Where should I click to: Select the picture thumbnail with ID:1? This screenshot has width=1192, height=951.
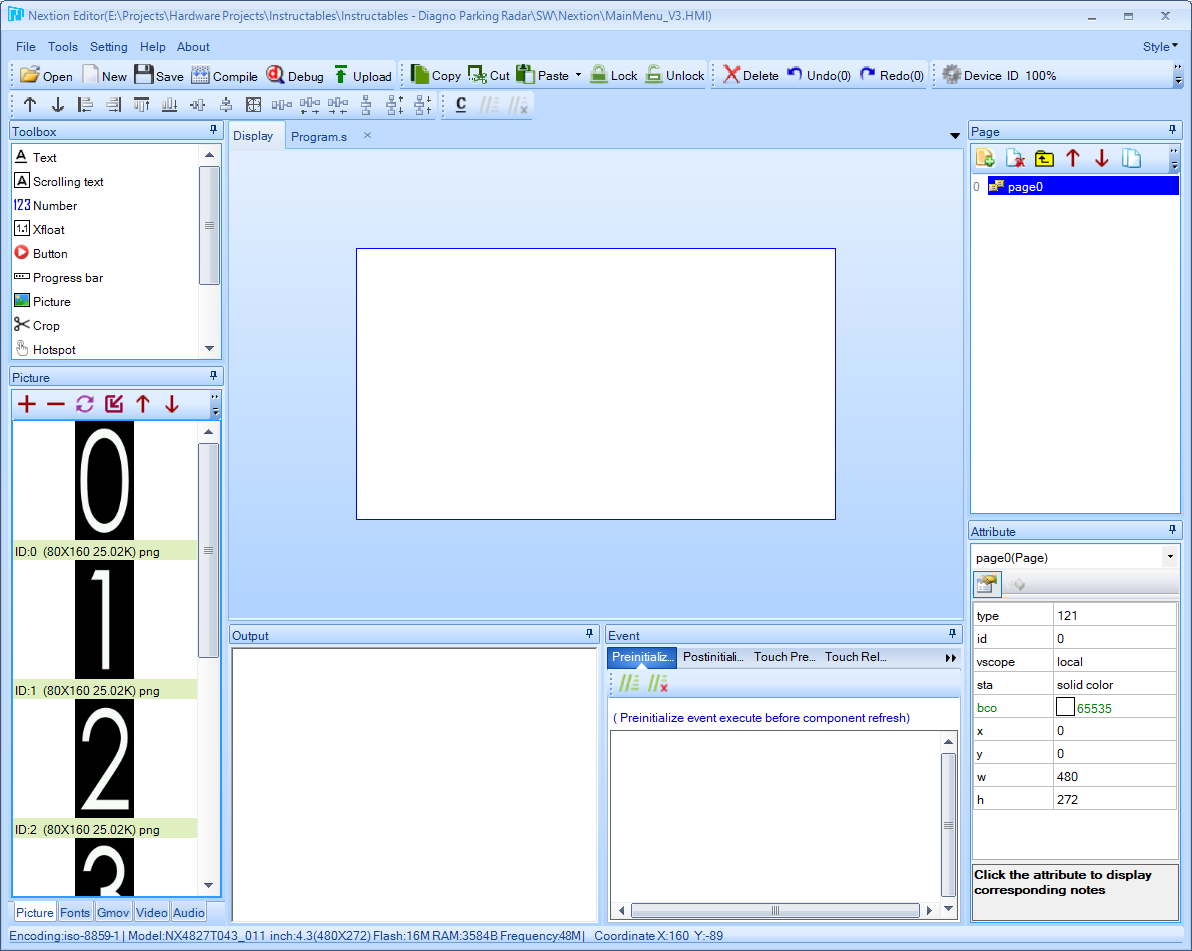[x=104, y=620]
